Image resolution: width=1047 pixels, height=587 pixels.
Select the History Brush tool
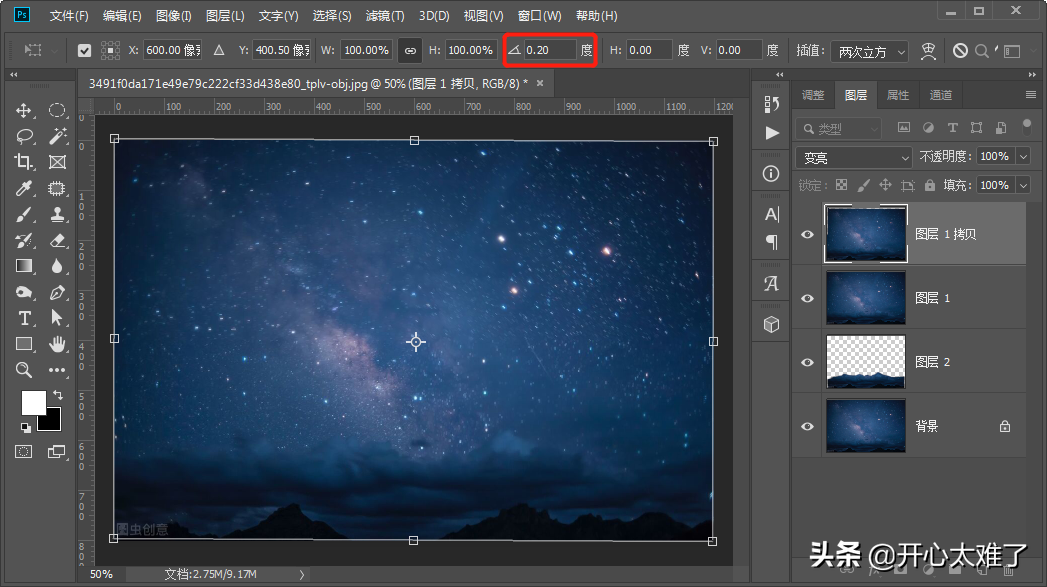(24, 240)
